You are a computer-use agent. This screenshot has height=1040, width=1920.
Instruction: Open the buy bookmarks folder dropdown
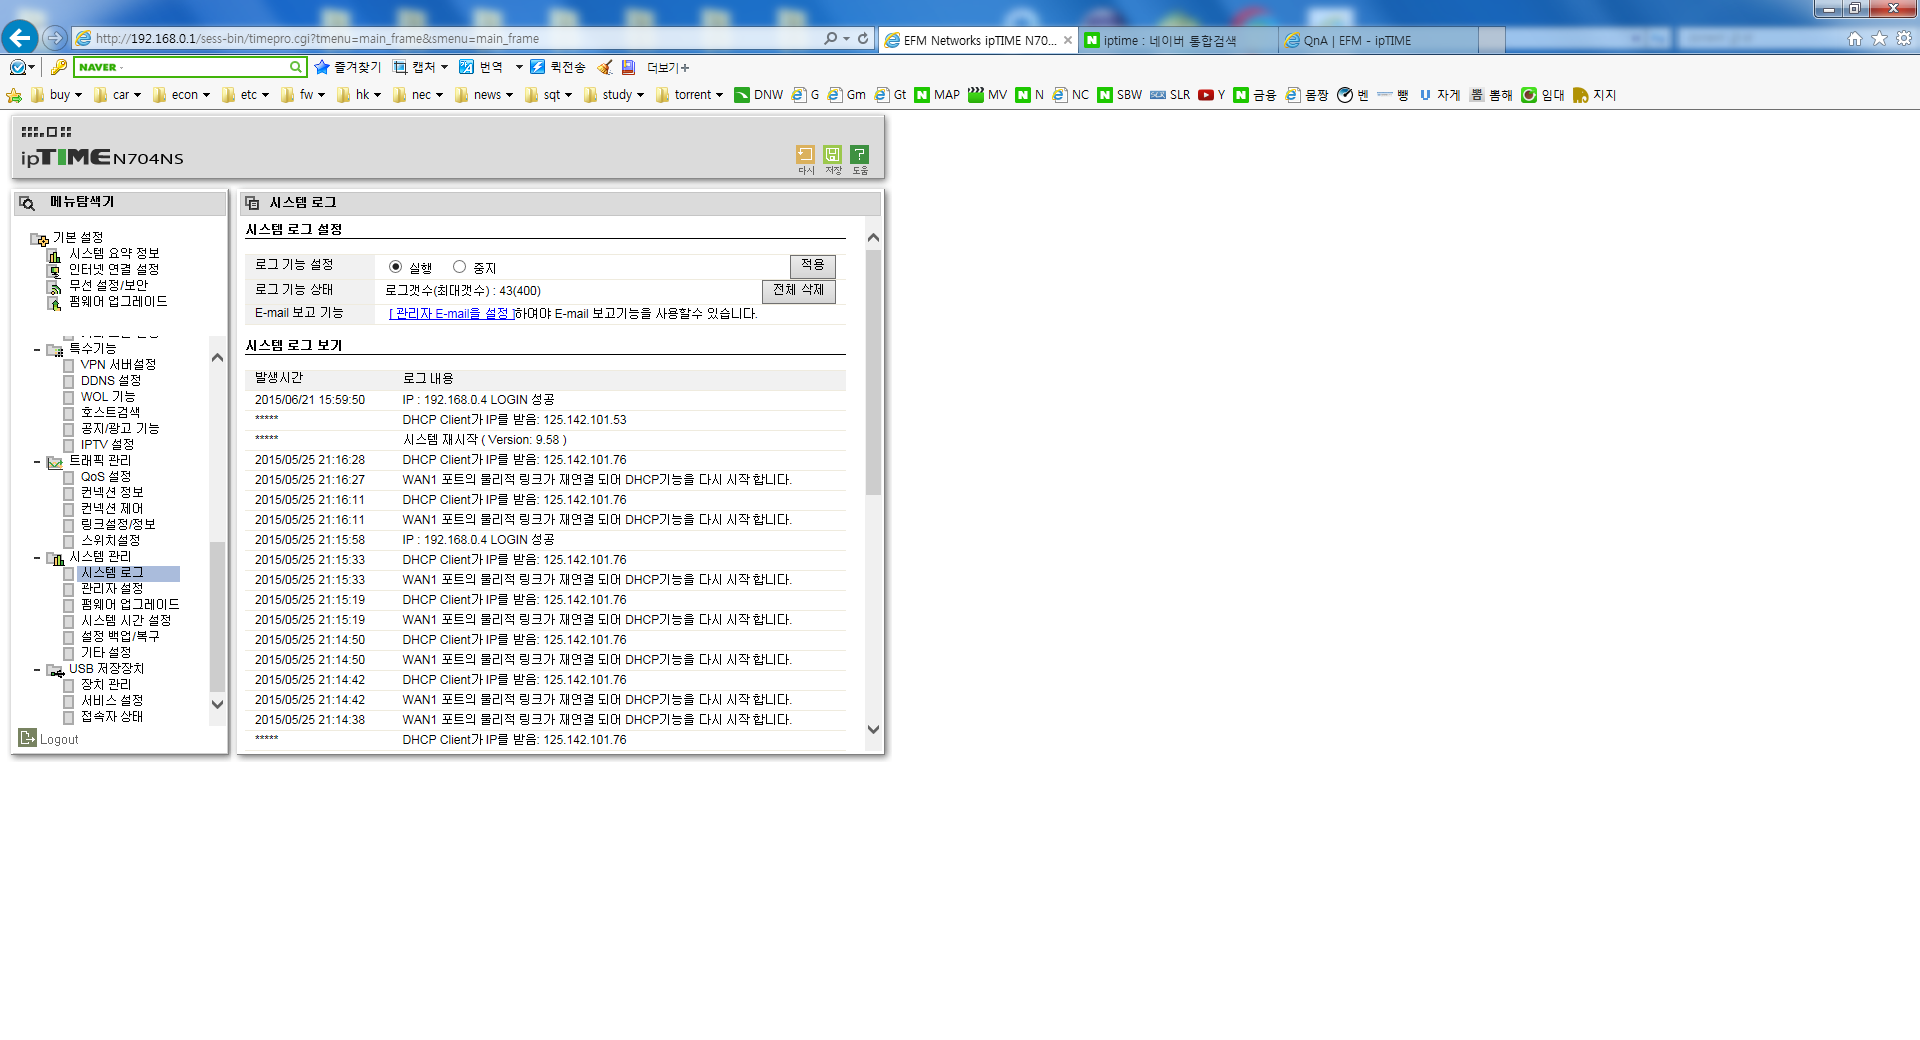click(58, 95)
